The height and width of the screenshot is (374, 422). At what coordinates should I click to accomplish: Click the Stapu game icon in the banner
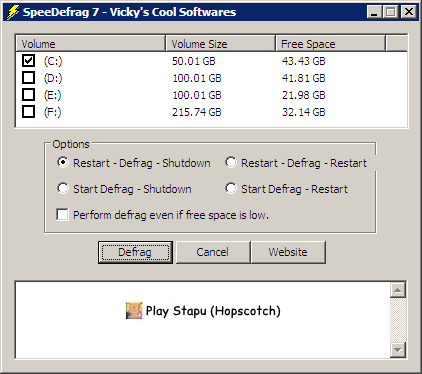click(134, 311)
